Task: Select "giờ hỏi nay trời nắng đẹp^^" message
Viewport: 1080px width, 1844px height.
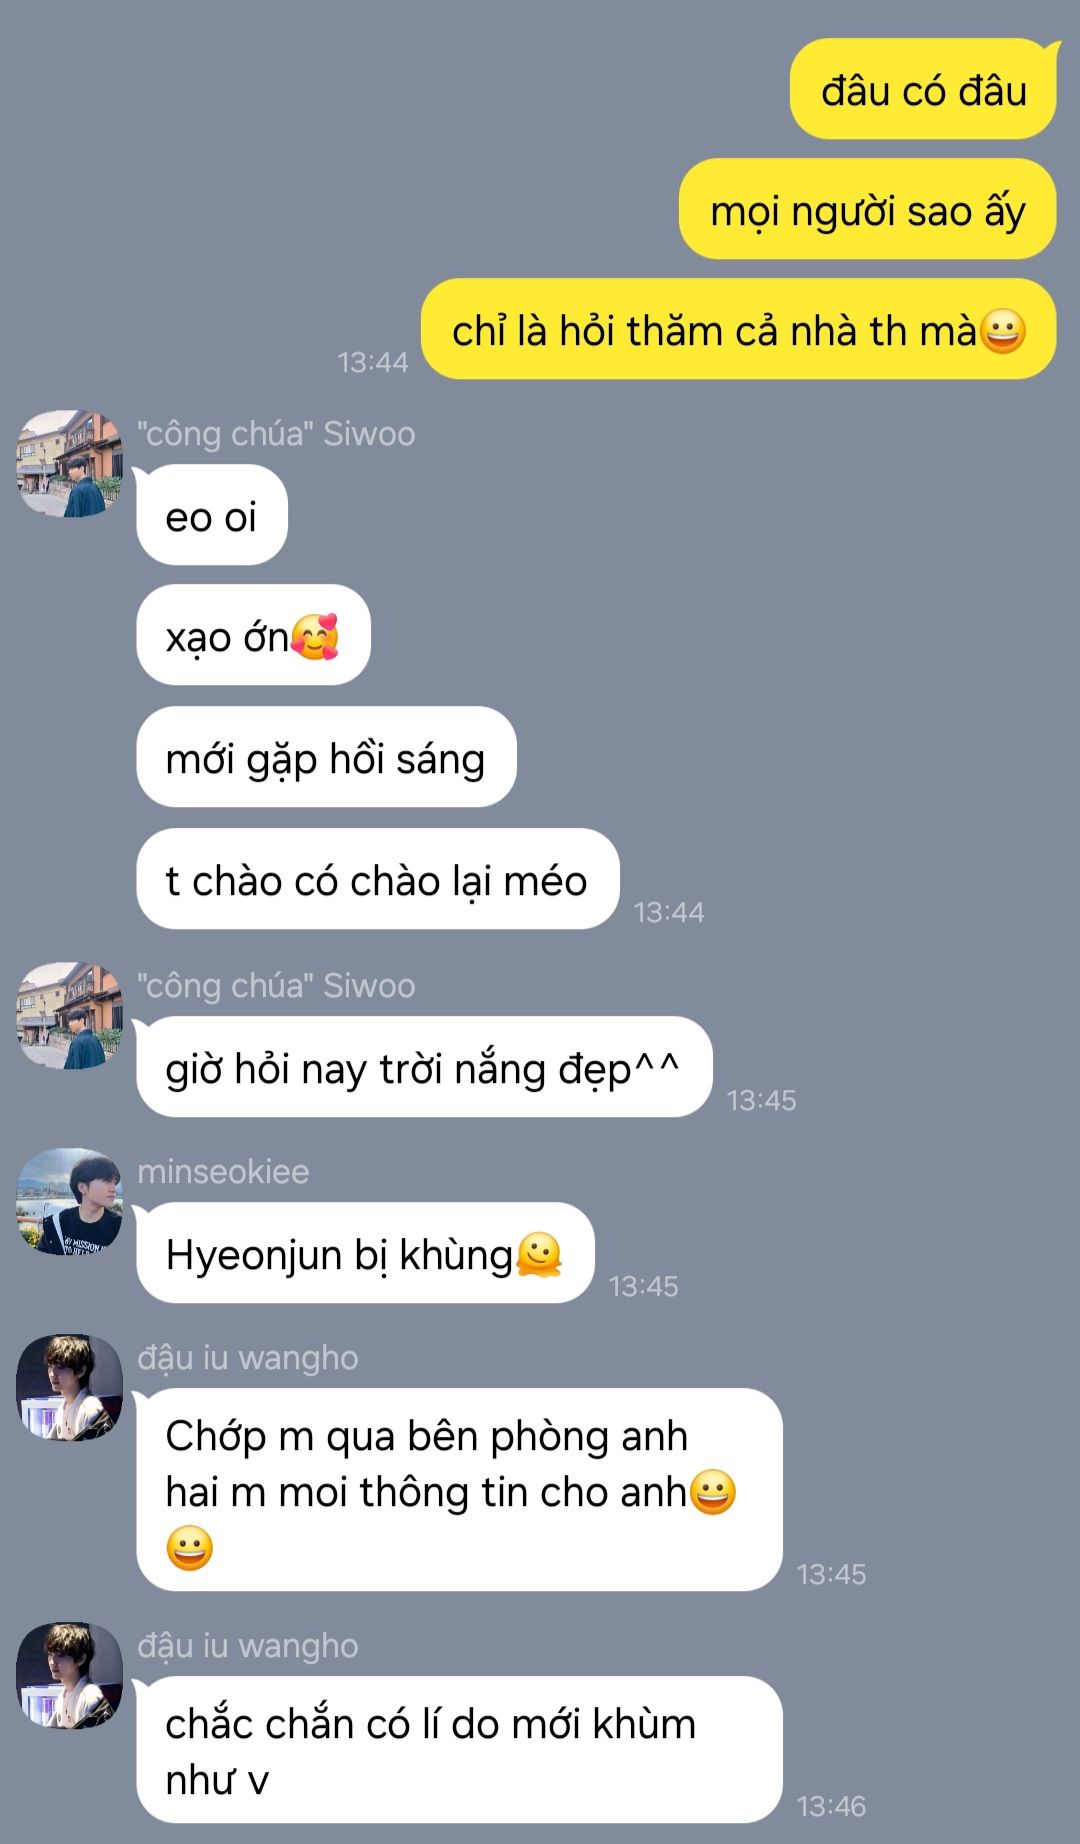Action: 424,1067
